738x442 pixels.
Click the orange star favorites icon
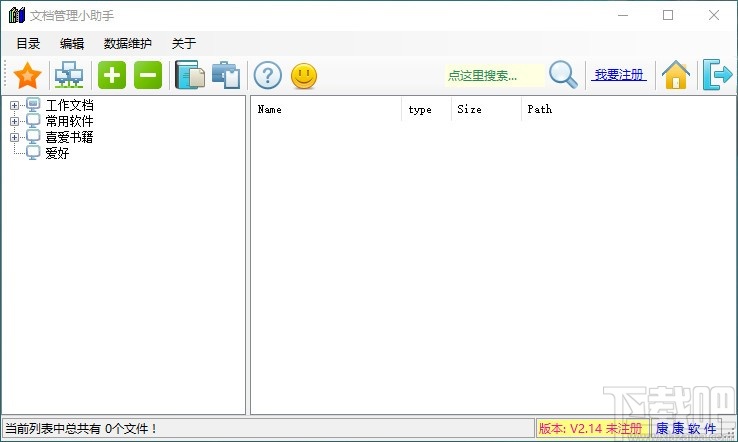coord(27,75)
